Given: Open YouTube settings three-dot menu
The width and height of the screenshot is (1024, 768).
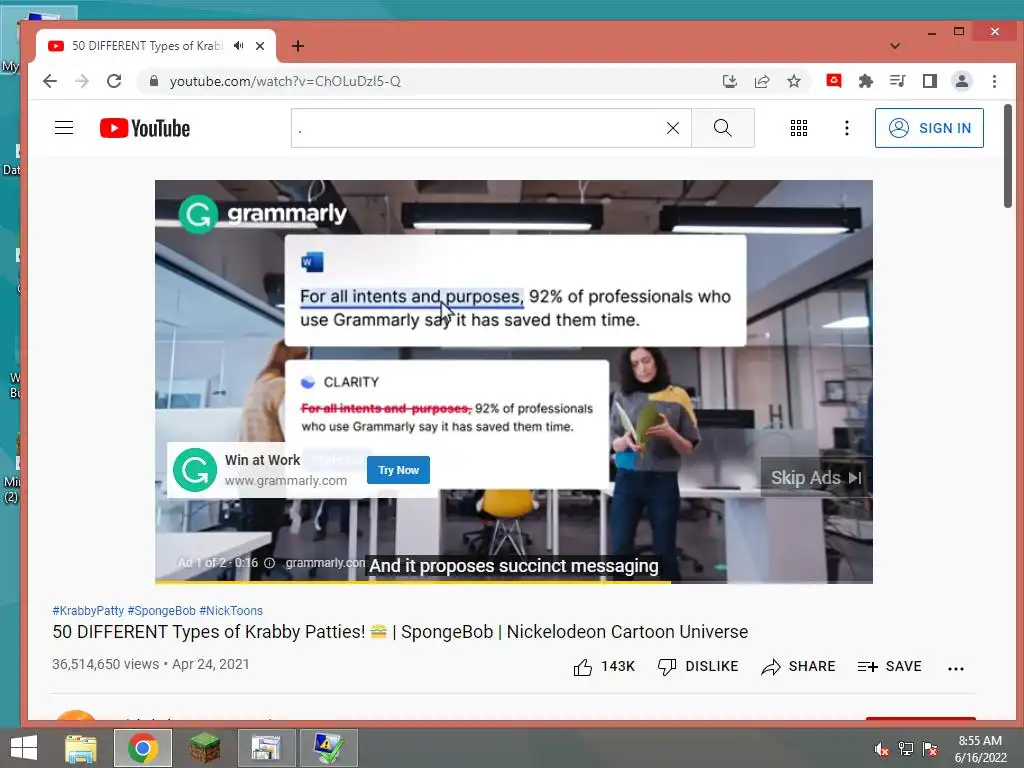Looking at the screenshot, I should click(846, 128).
